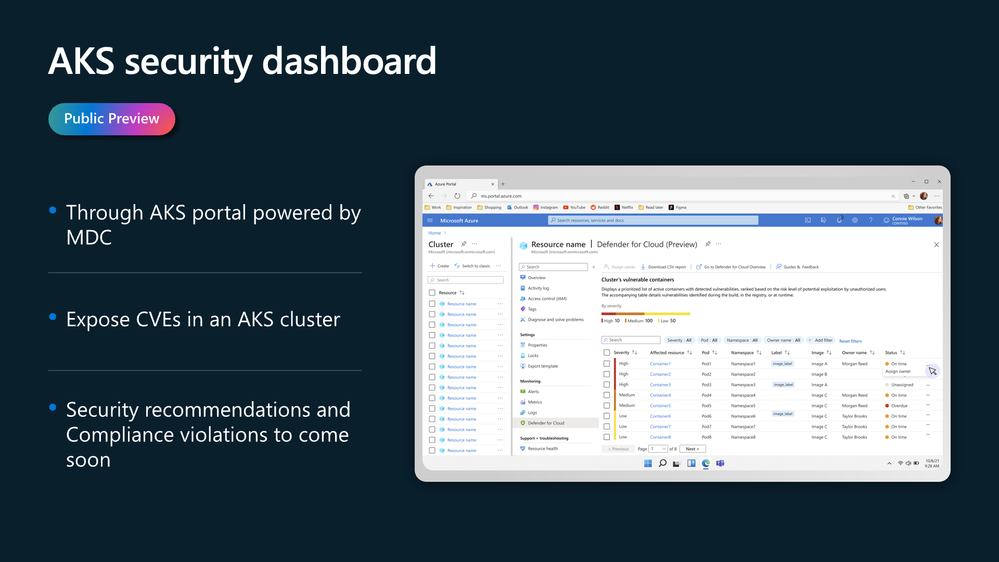Open the notifications bell in Azure header

(839, 220)
